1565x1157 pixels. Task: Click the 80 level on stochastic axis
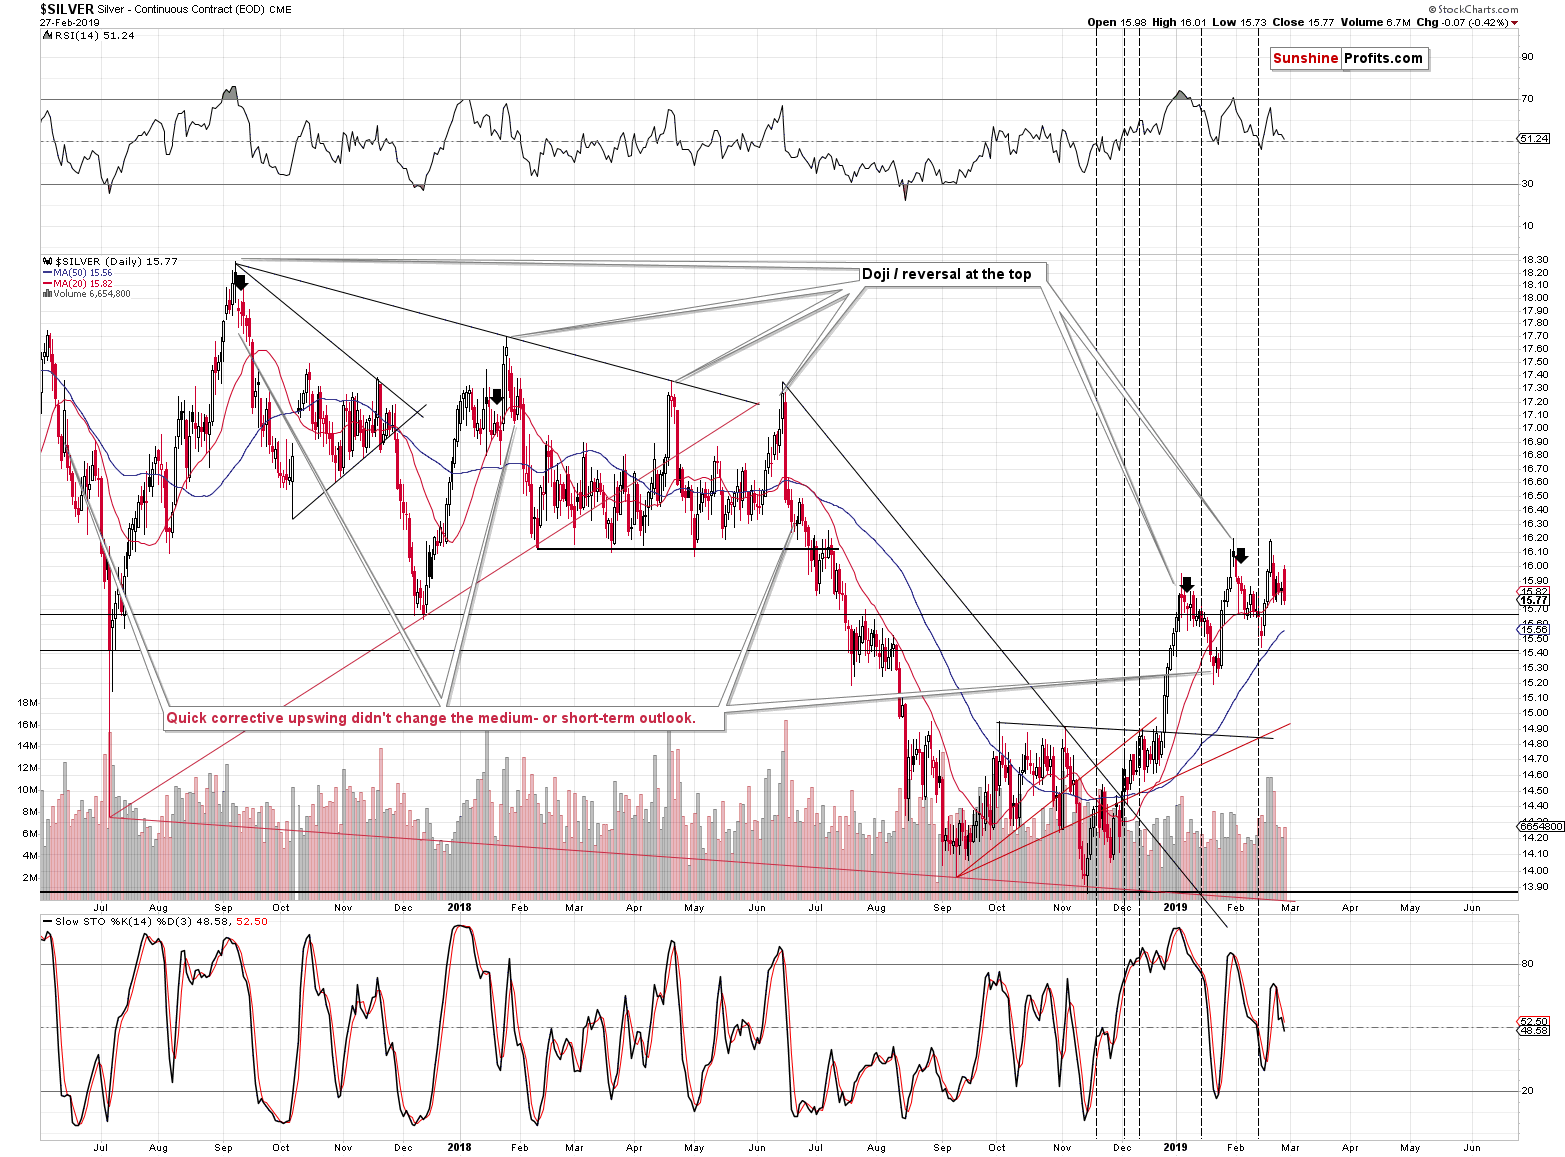[1527, 964]
